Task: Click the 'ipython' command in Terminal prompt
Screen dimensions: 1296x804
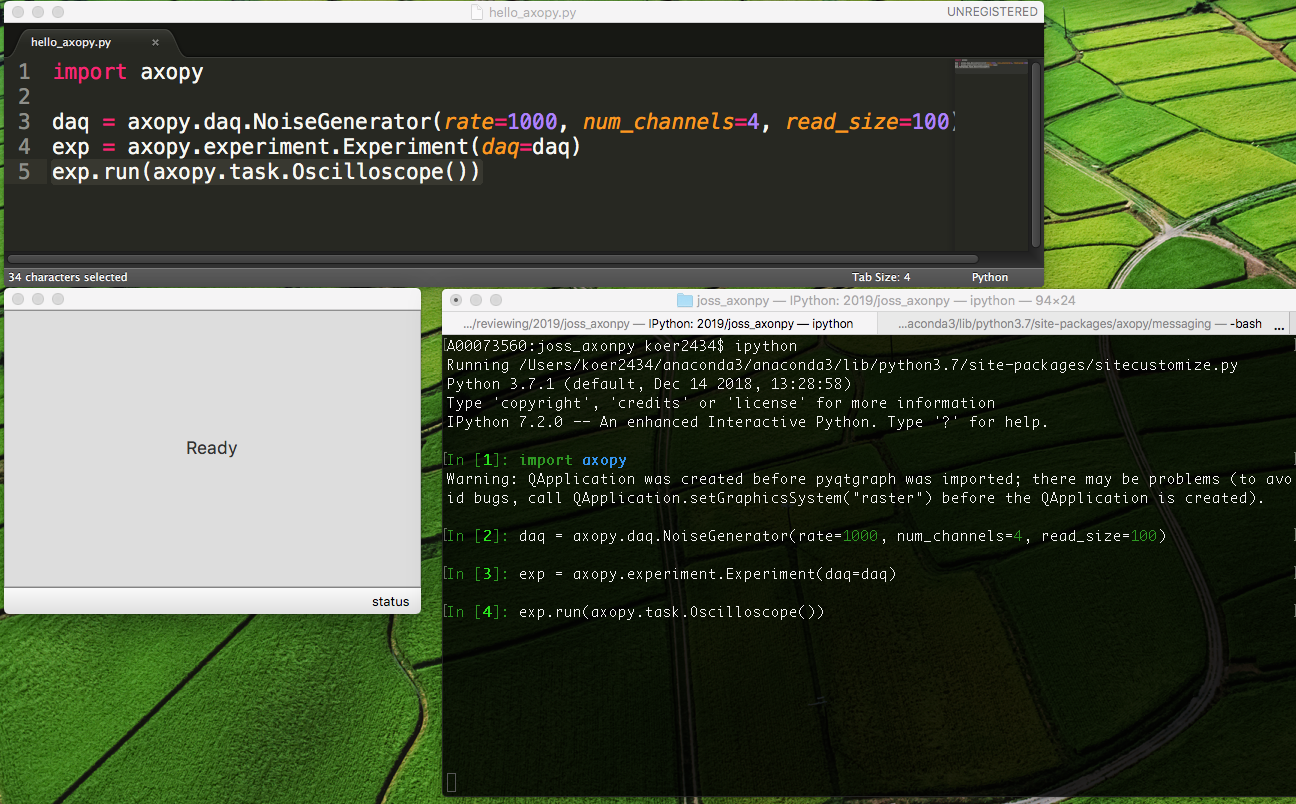Action: point(766,346)
